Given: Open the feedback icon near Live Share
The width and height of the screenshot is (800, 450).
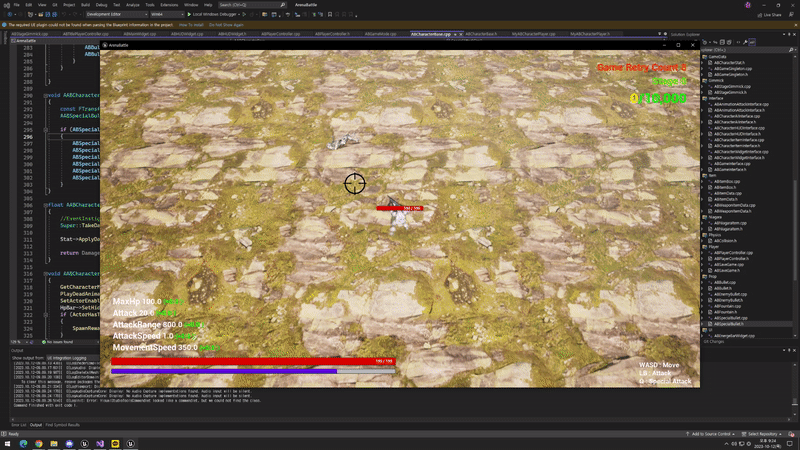Looking at the screenshot, I should tap(791, 15).
